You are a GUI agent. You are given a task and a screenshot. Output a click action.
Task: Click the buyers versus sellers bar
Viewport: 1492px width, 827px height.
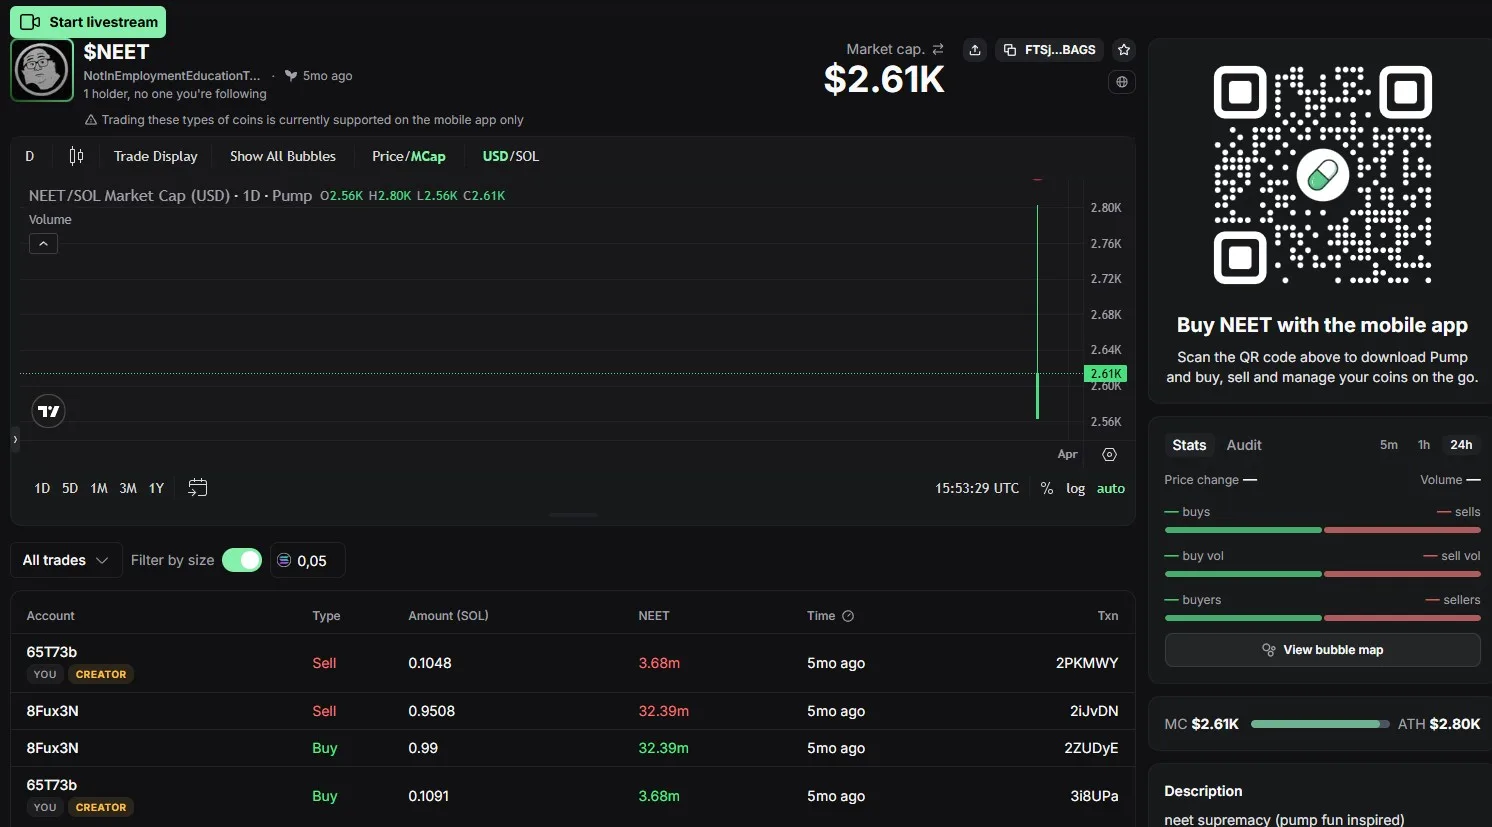click(x=1322, y=618)
